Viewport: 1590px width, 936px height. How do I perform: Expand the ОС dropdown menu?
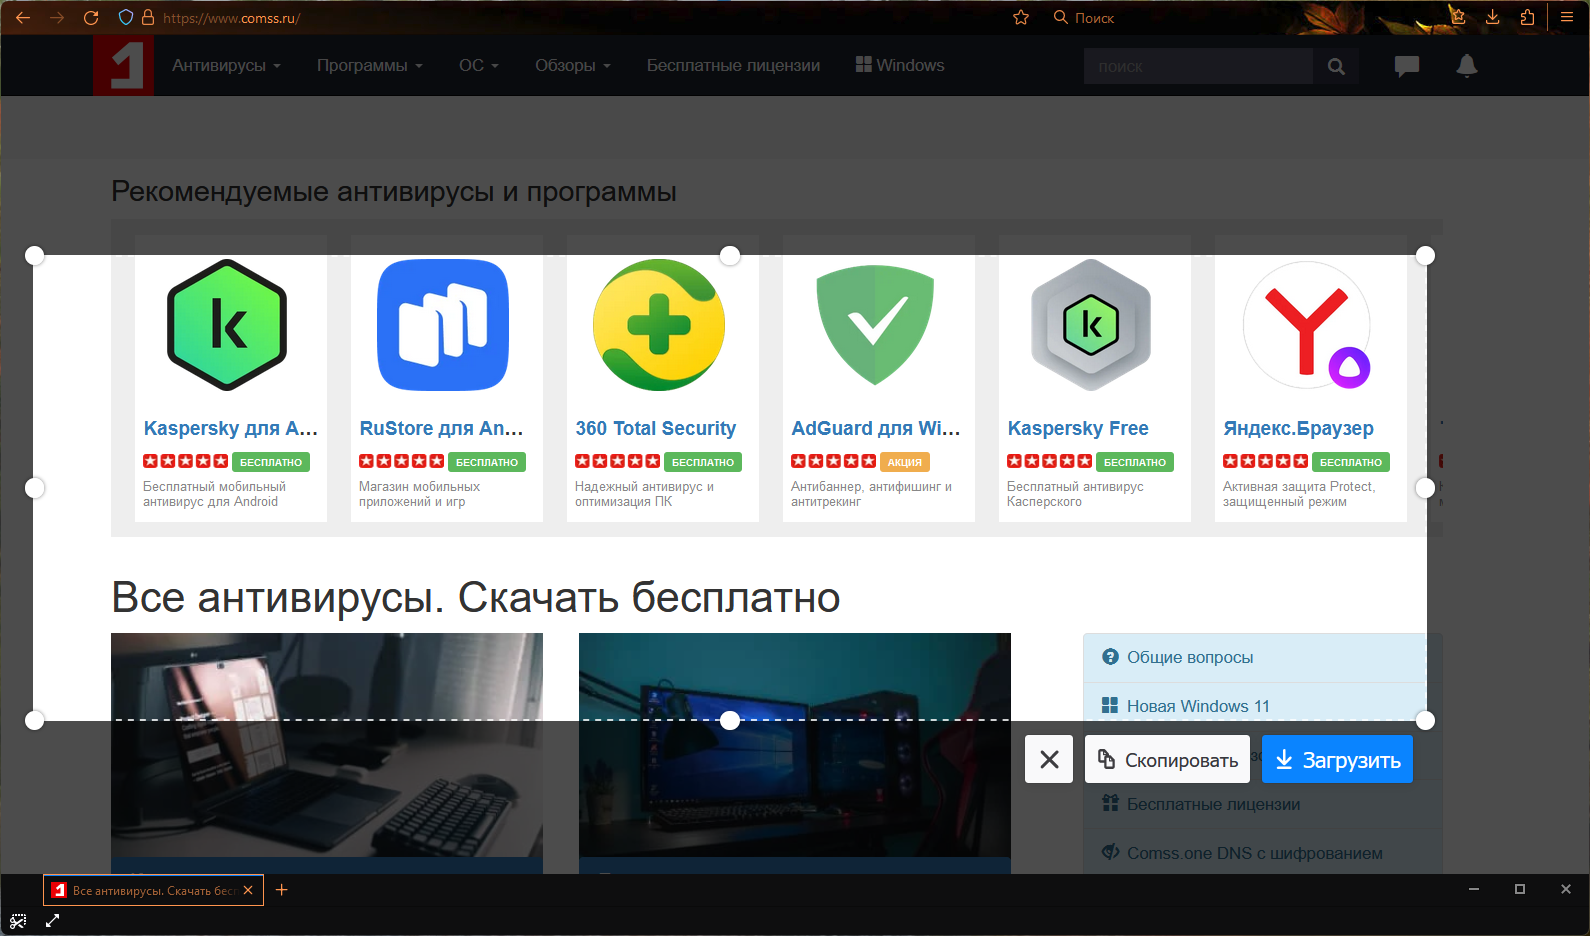coord(479,66)
